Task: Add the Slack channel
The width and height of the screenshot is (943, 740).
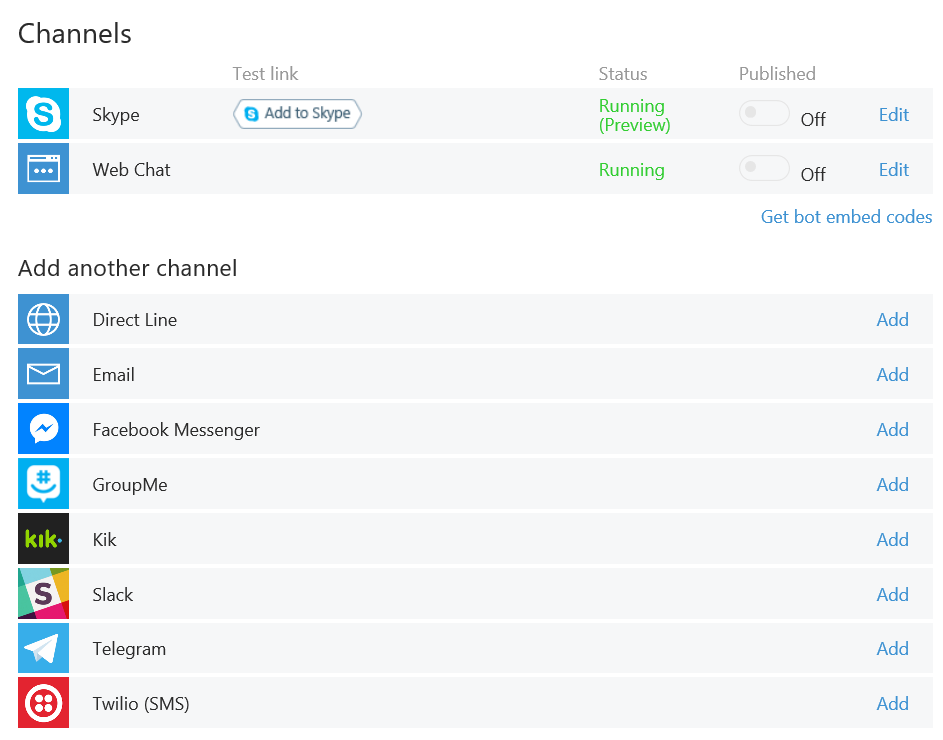Action: 892,594
